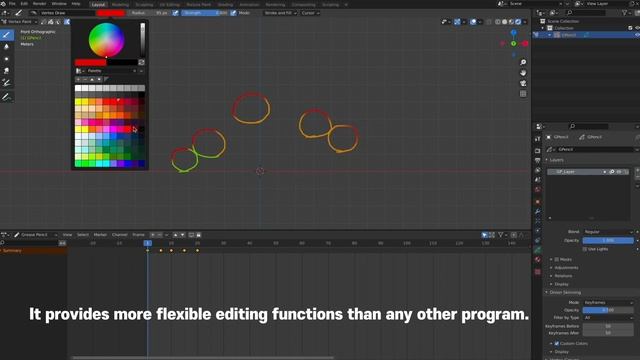Click the pan hand icon in viewport
Viewport: 640px width, 360px height.
point(523,73)
